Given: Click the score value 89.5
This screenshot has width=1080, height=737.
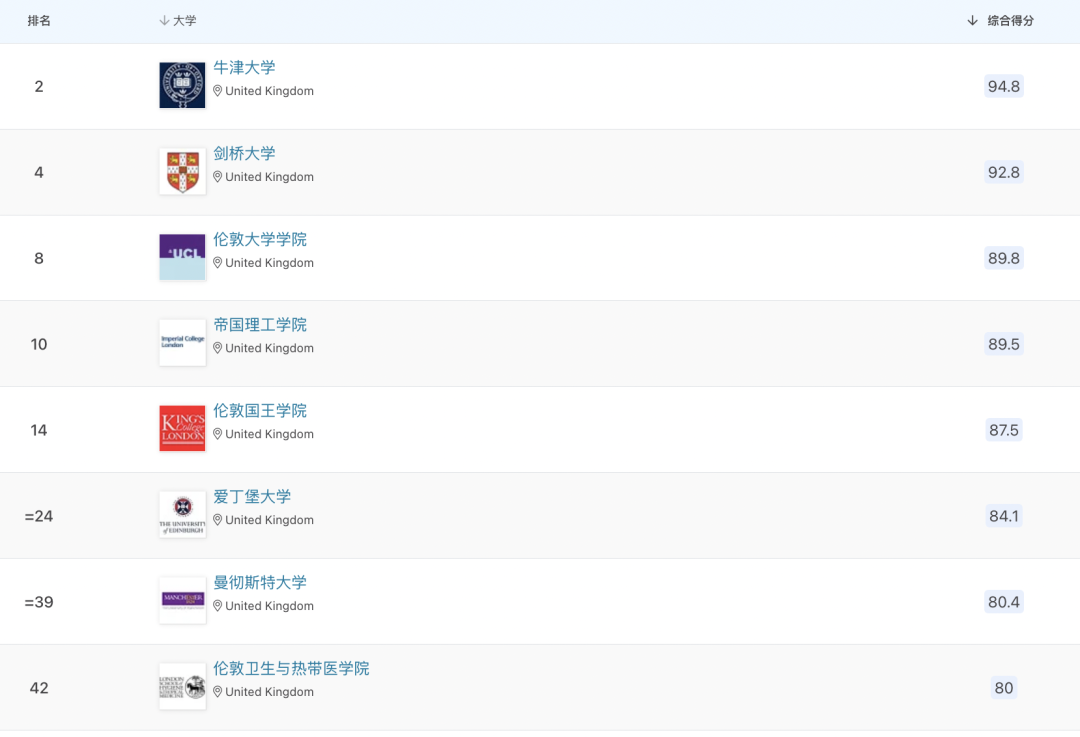Looking at the screenshot, I should pos(1004,344).
